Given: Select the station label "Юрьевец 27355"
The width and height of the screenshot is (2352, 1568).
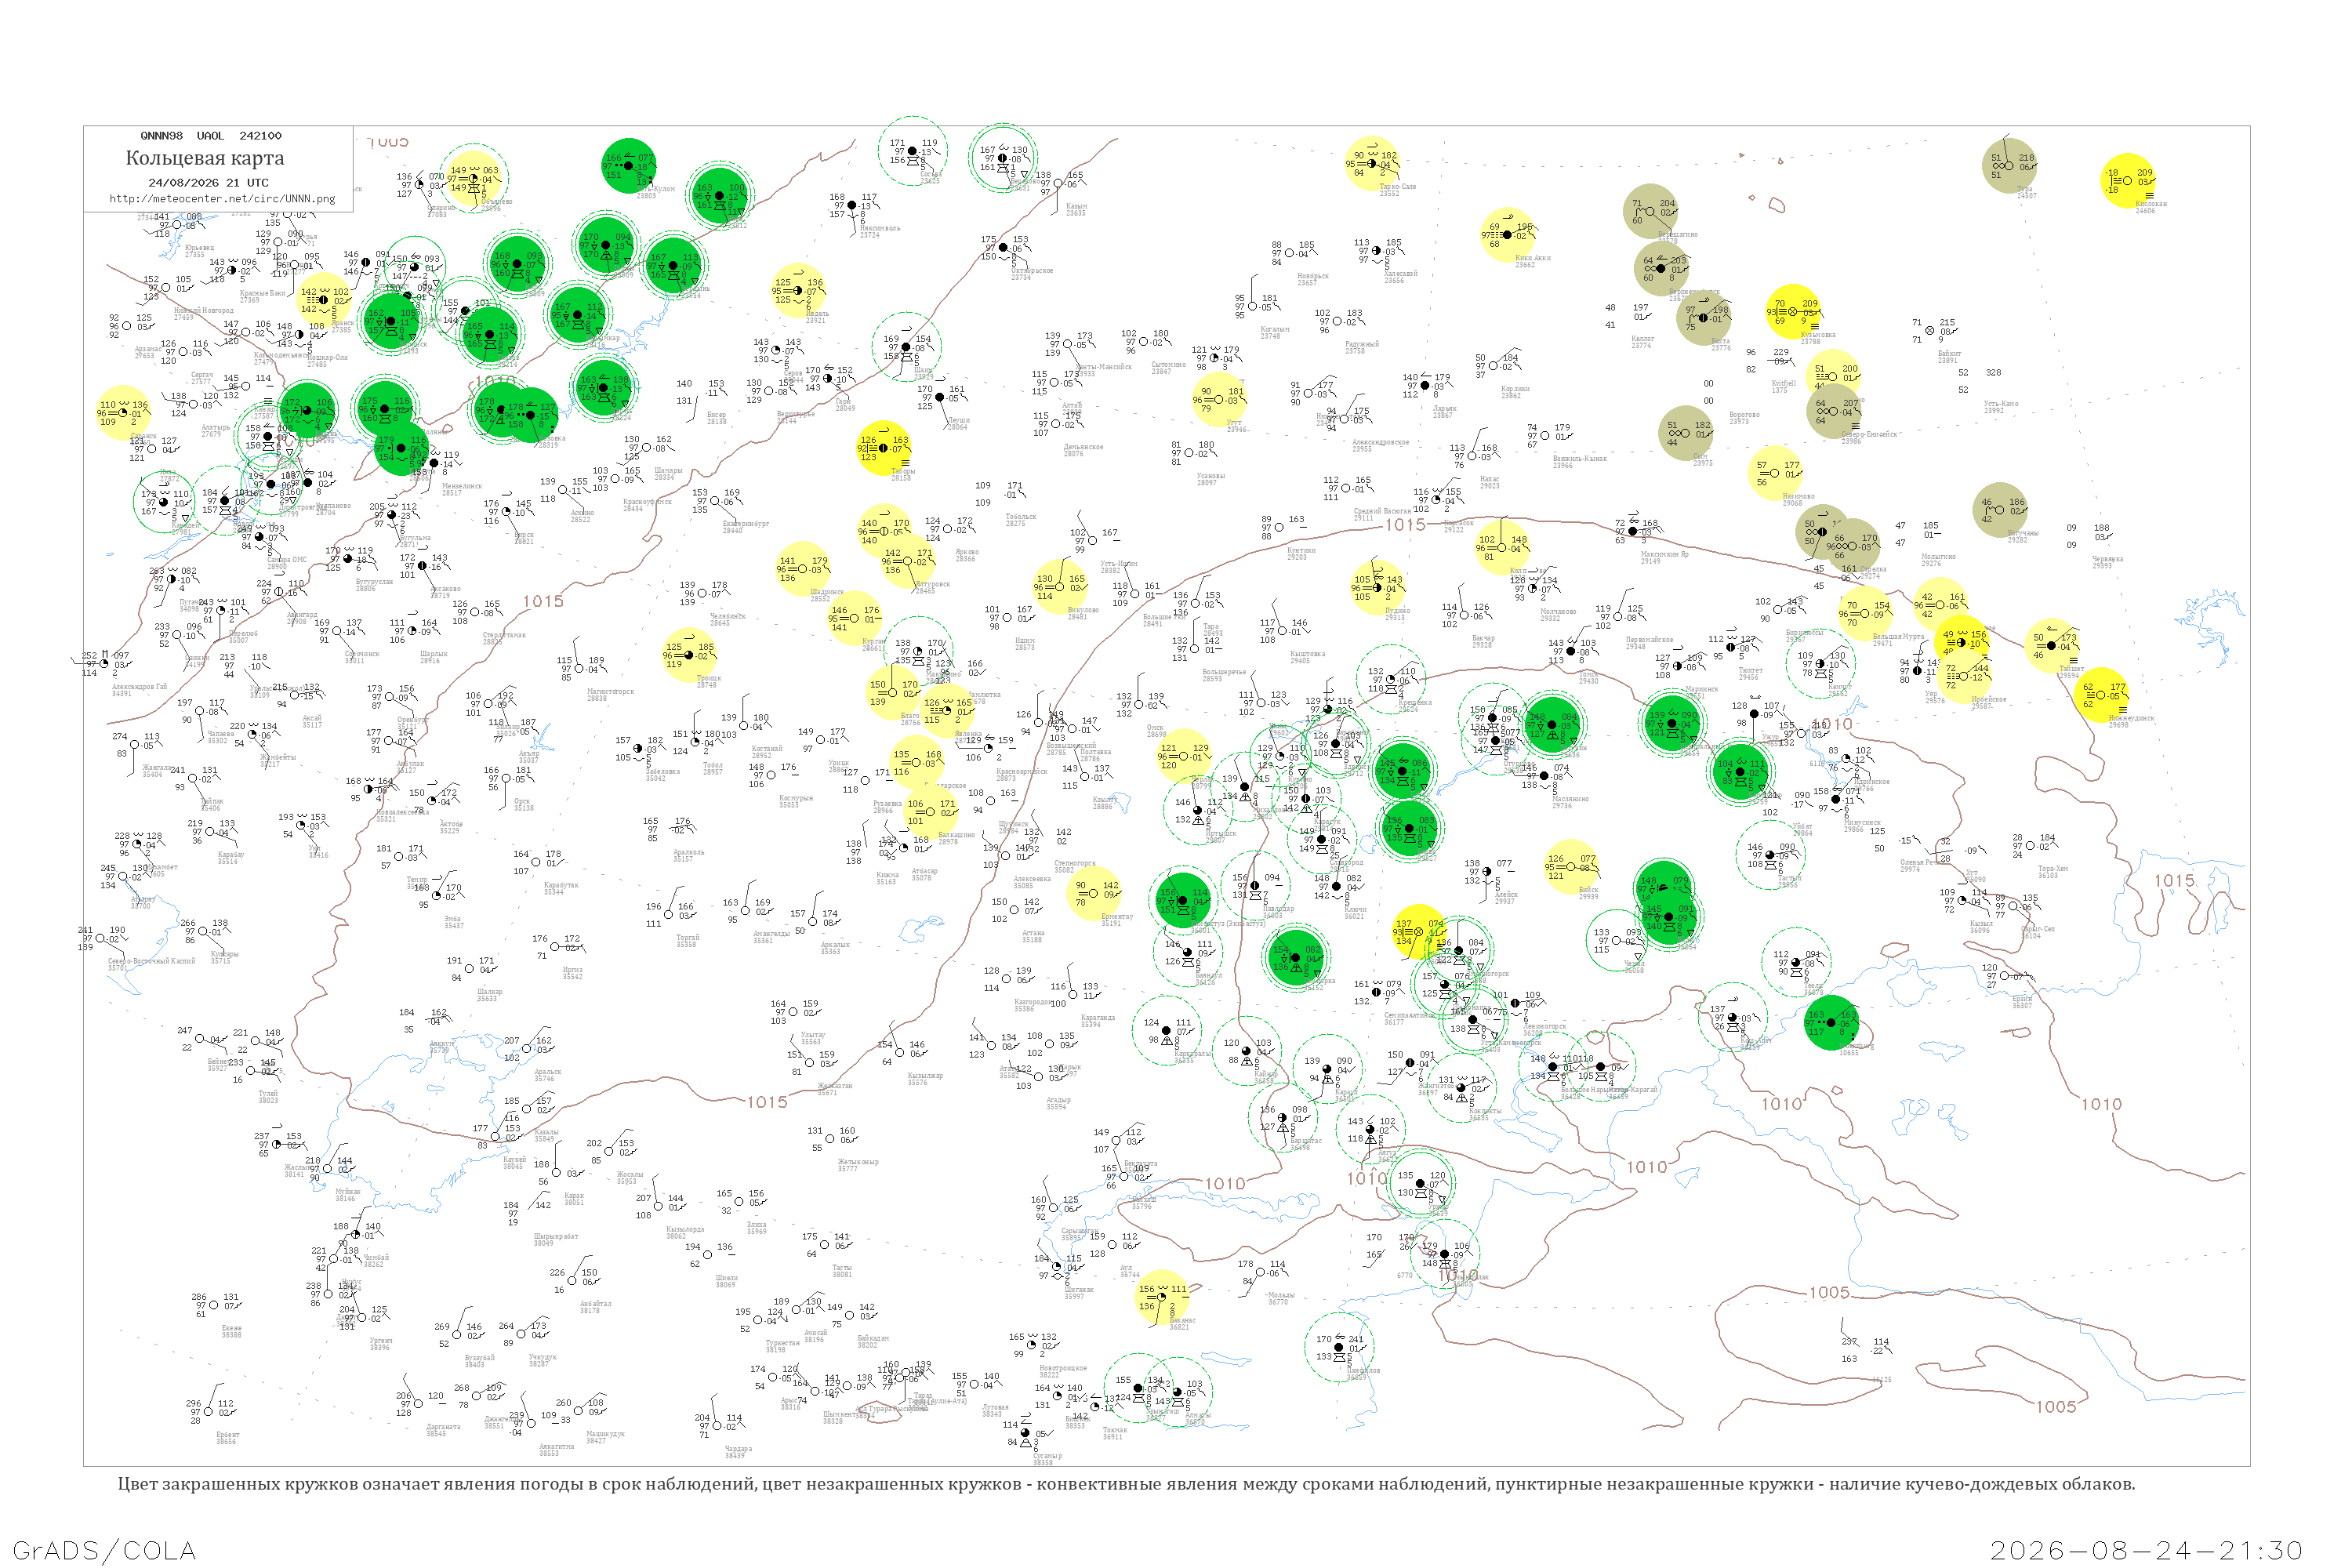Looking at the screenshot, I should tap(199, 251).
